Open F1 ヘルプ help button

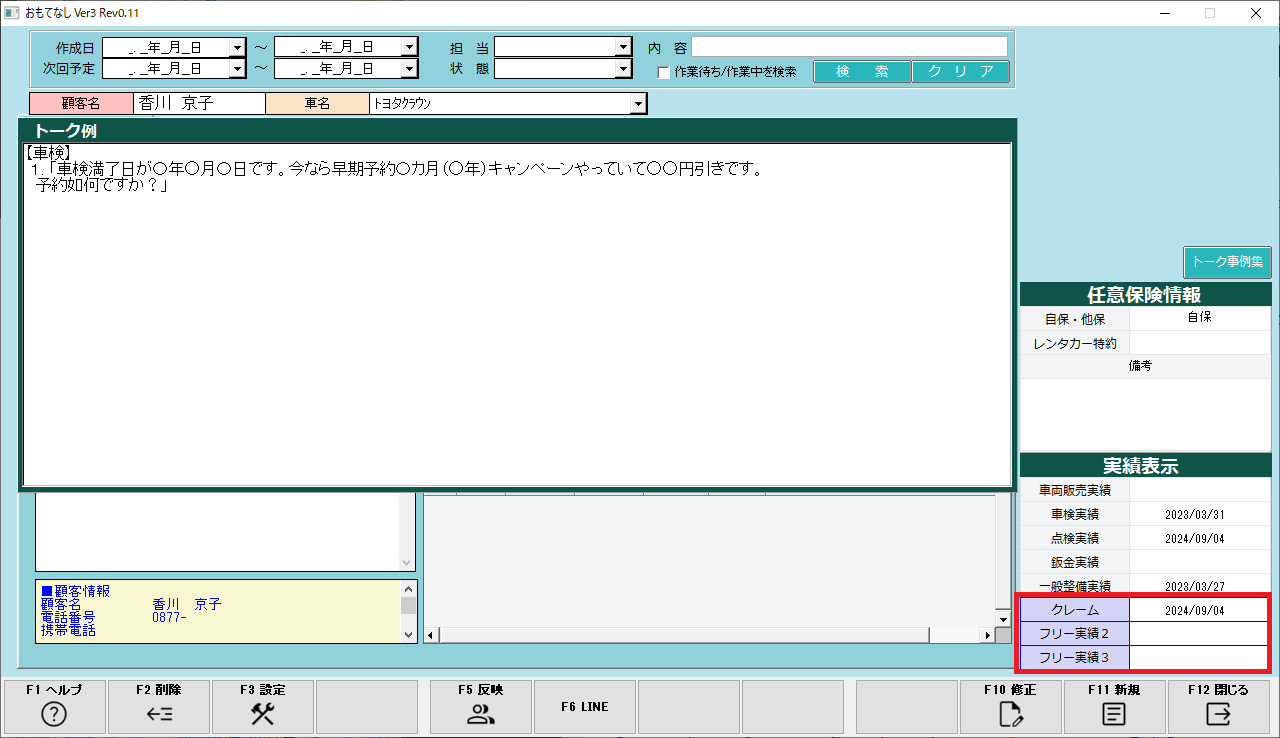[x=54, y=707]
